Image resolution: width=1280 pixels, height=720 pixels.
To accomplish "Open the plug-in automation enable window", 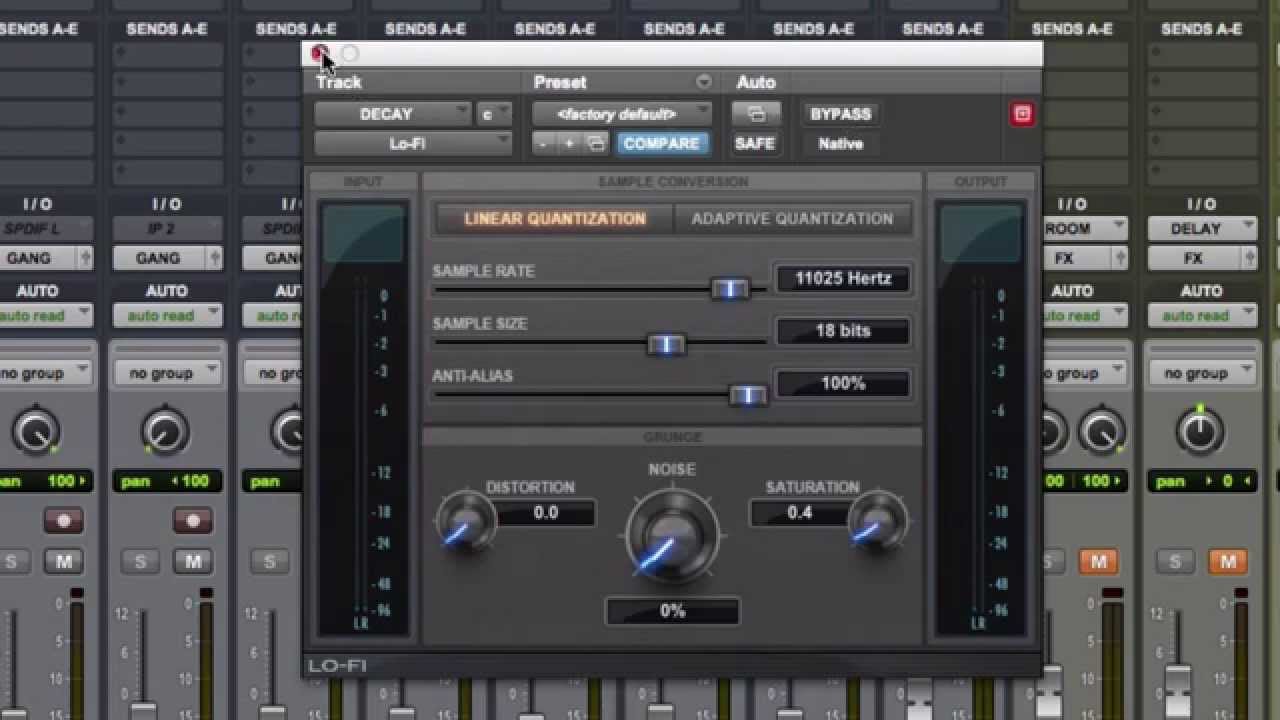I will (755, 114).
